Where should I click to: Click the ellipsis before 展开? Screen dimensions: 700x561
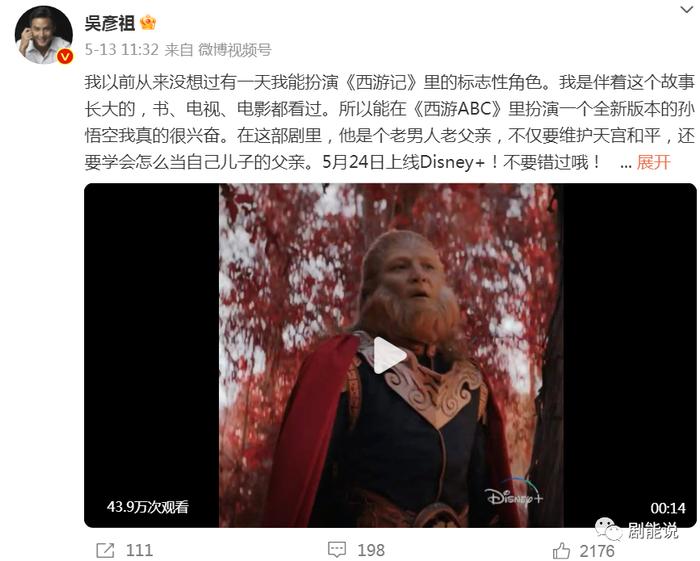626,164
